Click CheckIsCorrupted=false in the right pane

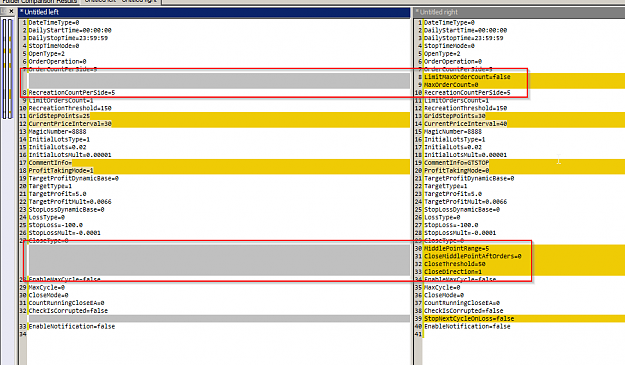point(464,311)
